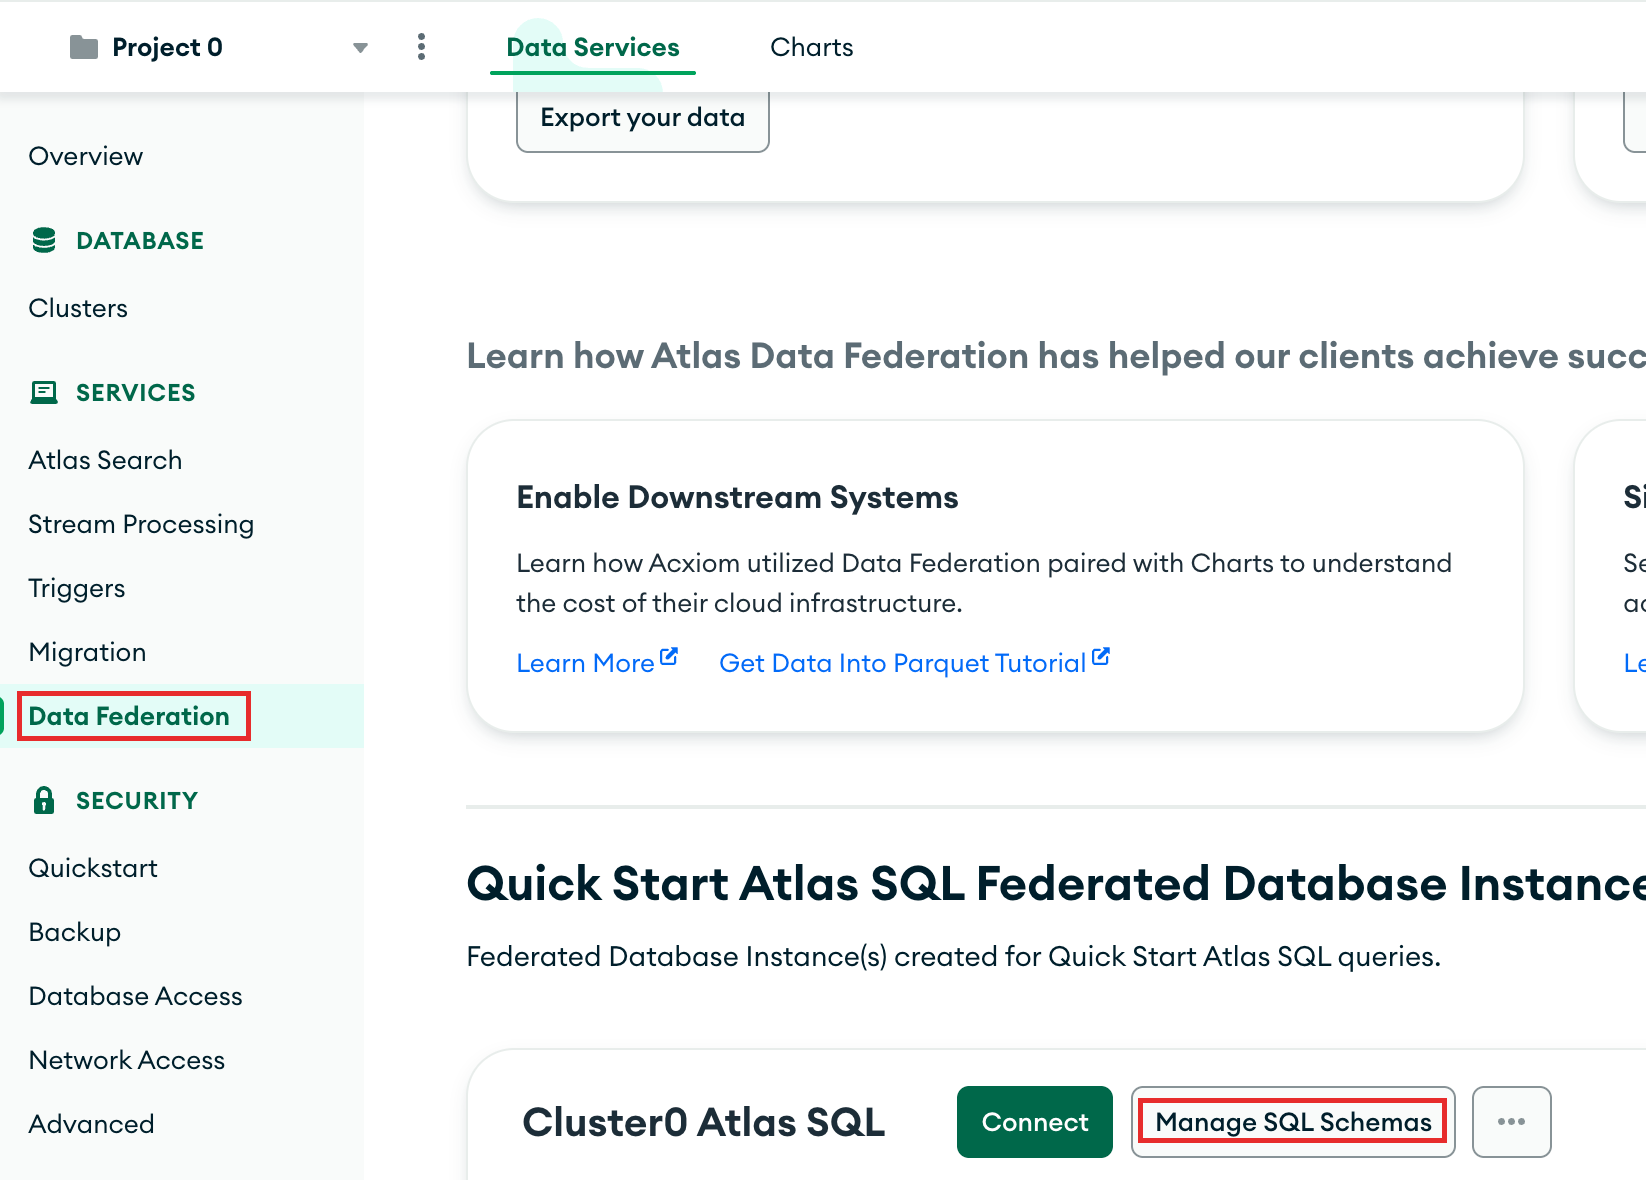Click the Cluster0 Atlas SQL instance name

tap(703, 1122)
